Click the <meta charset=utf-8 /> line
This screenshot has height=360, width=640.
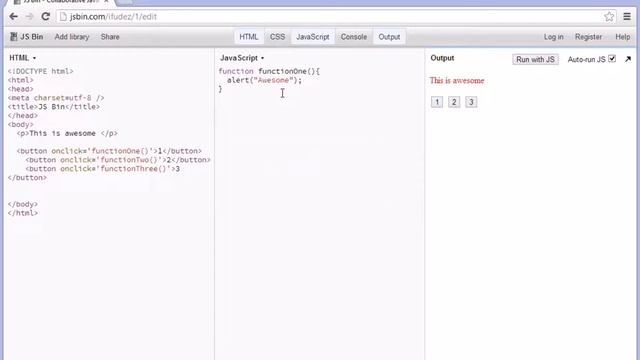tap(56, 98)
